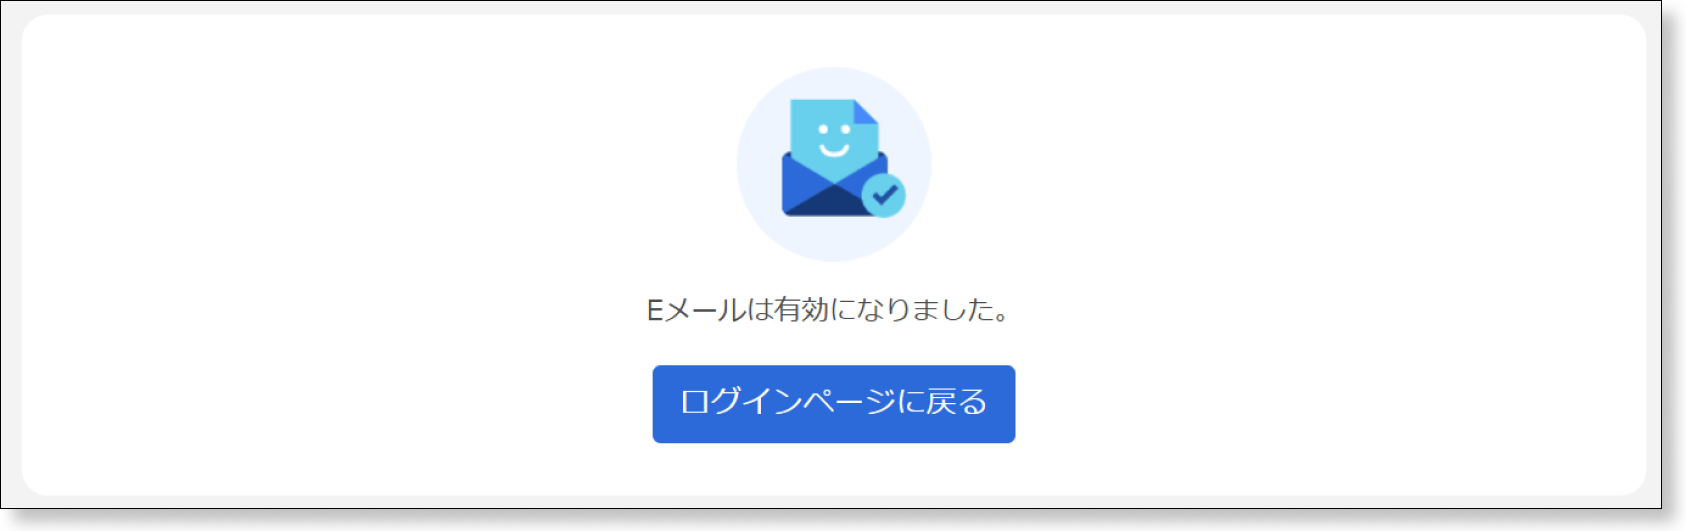Click なりました at the end of the message
Viewport: 1686px width, 531px height.
tap(923, 310)
